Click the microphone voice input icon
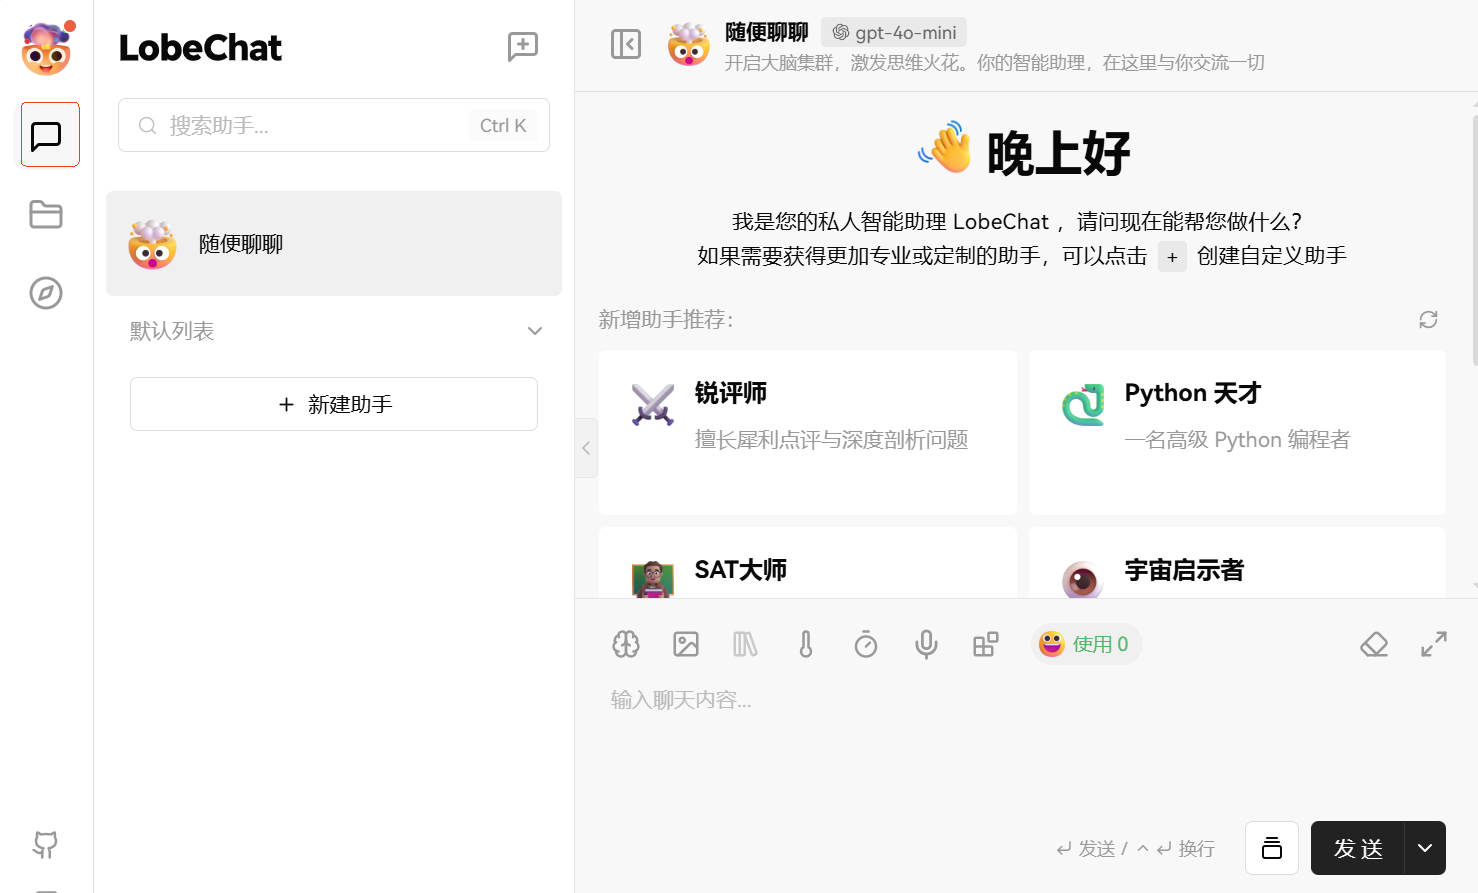The image size is (1478, 893). point(926,644)
